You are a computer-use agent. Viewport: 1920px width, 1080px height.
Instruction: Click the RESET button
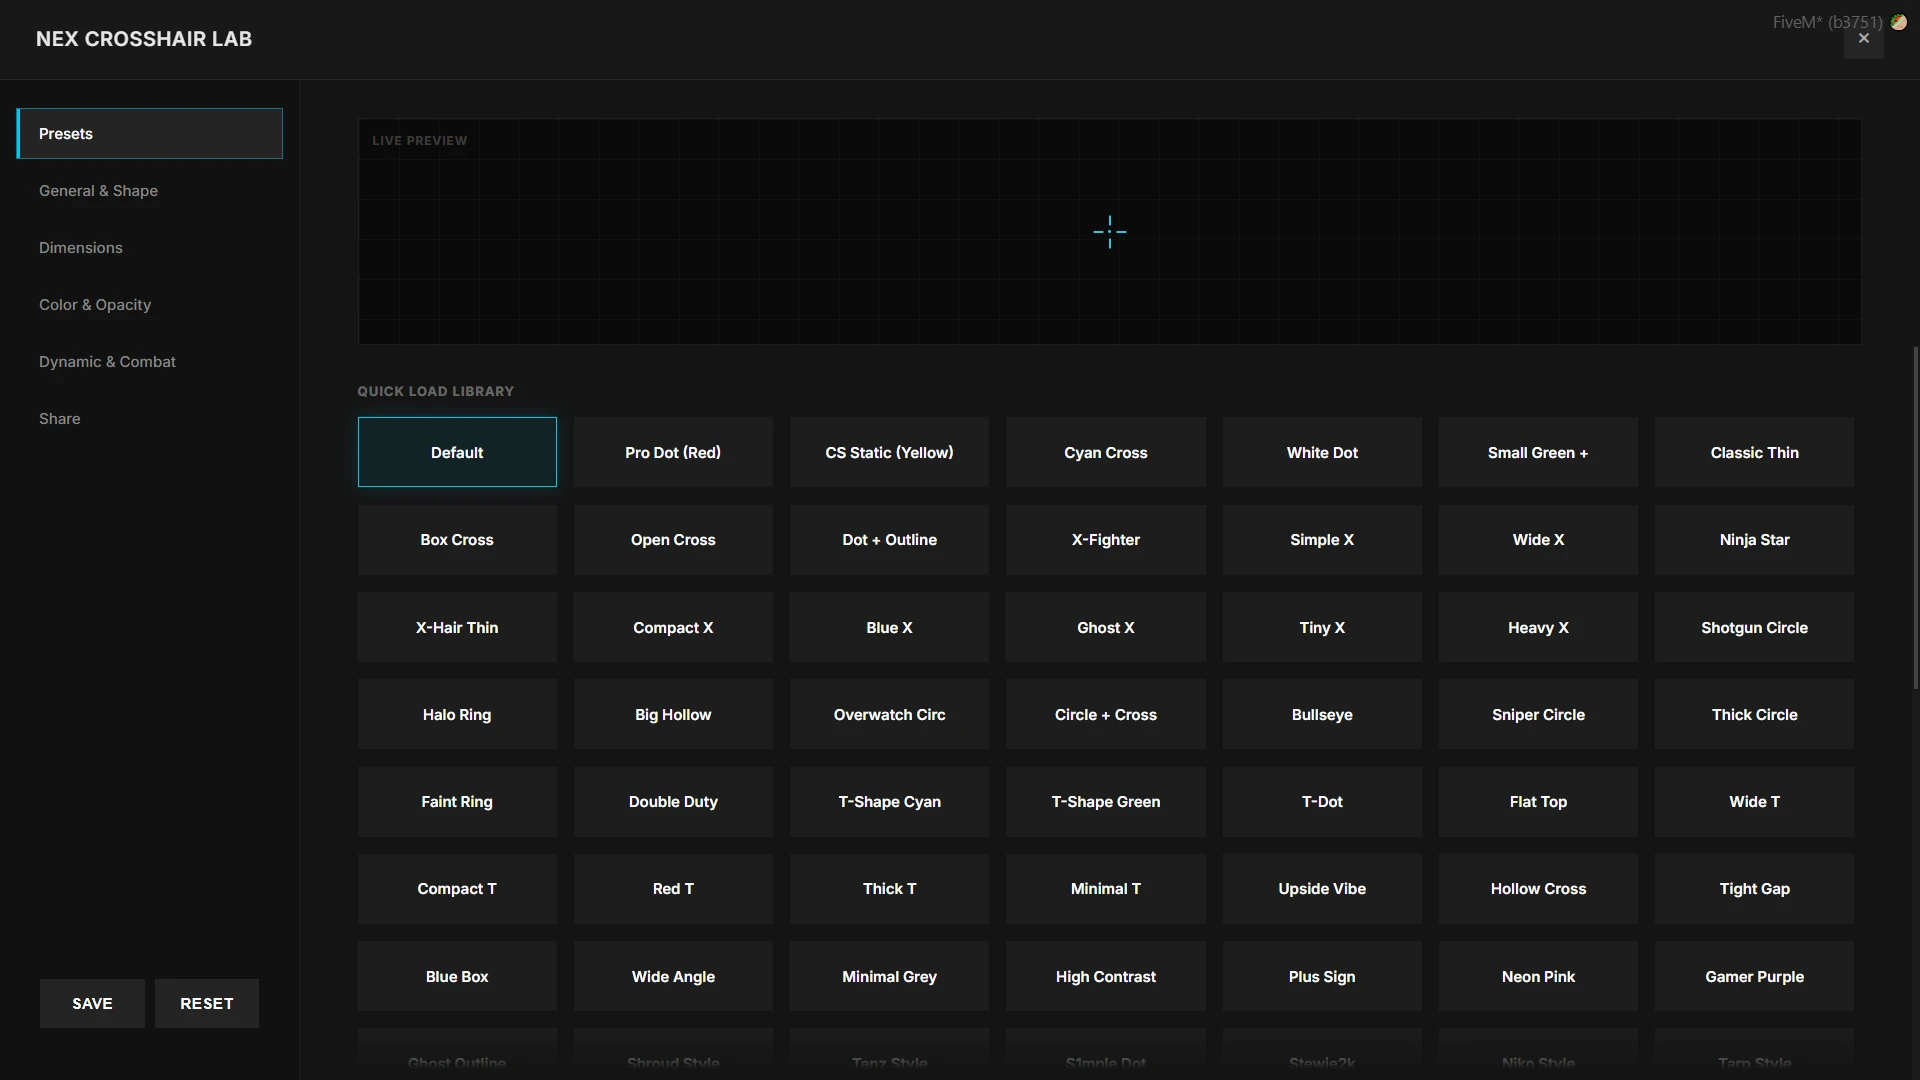click(x=207, y=1003)
